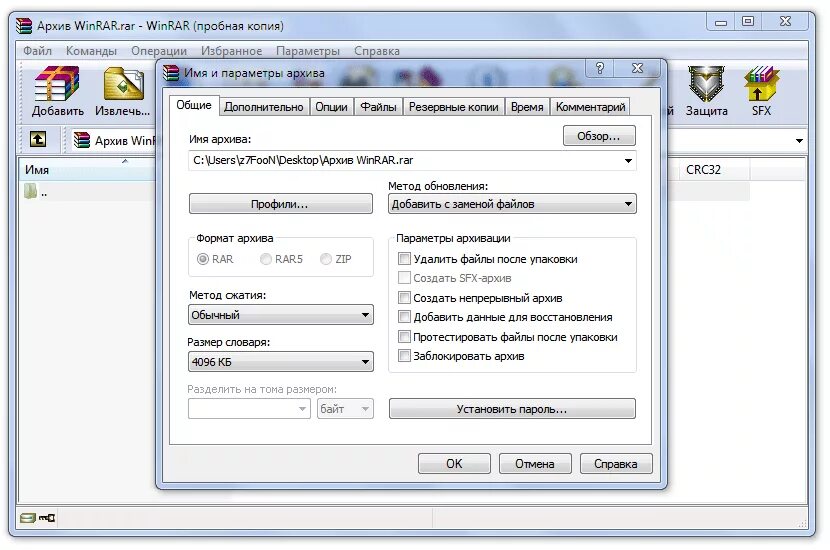Viewport: 830px width, 550px height.
Task: Open the Опции tab
Action: pos(331,107)
